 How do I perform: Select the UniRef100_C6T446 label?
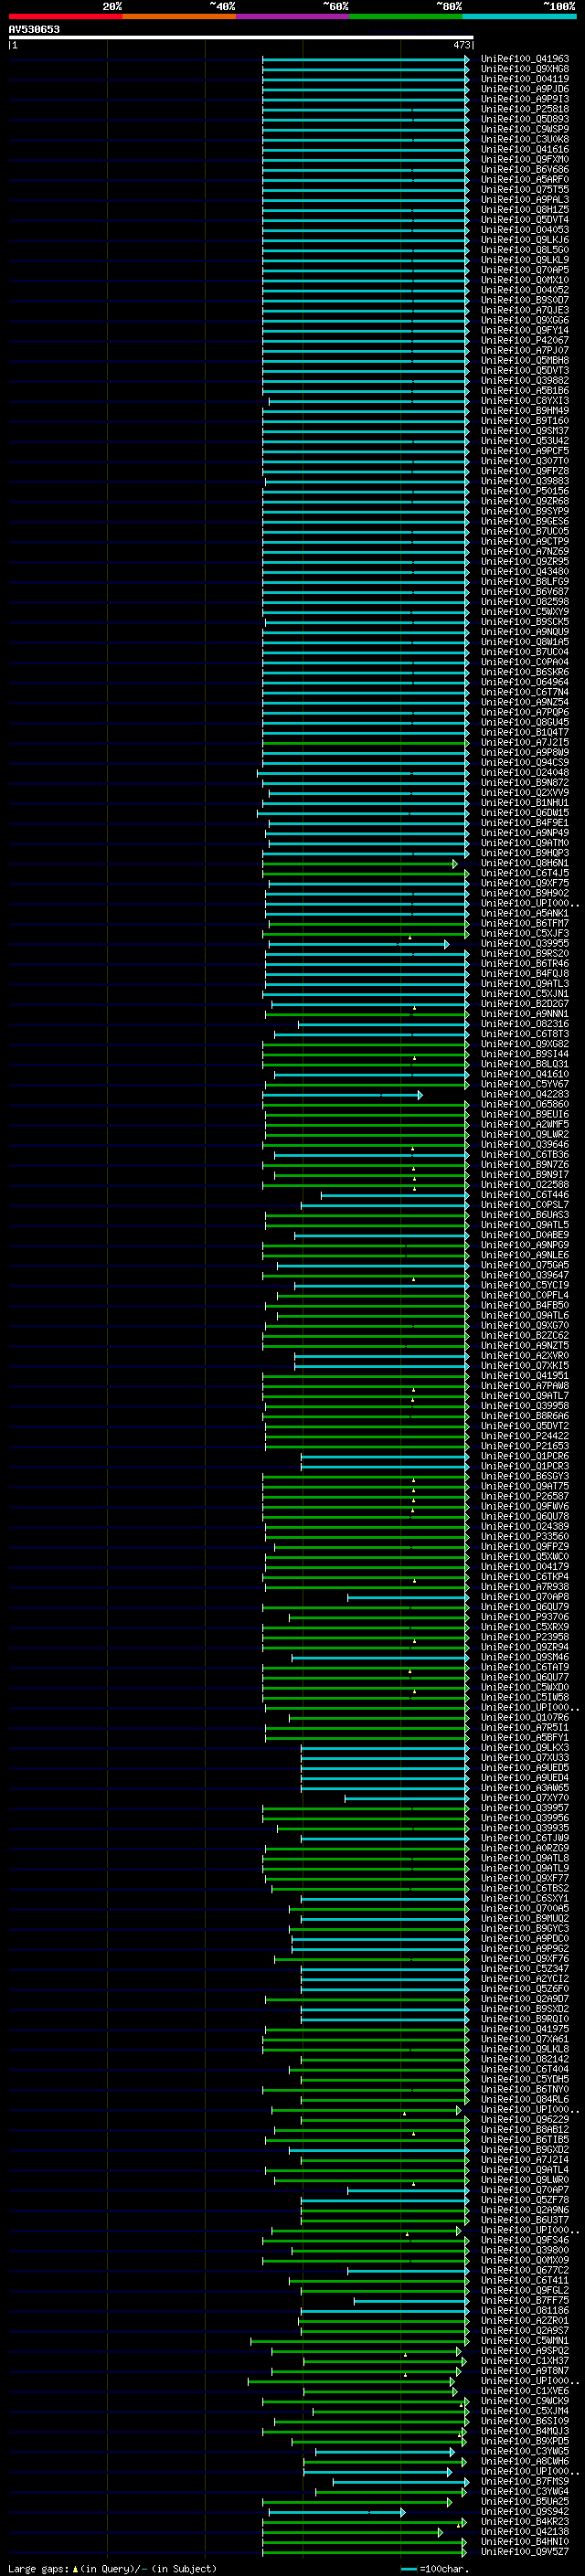524,1194
